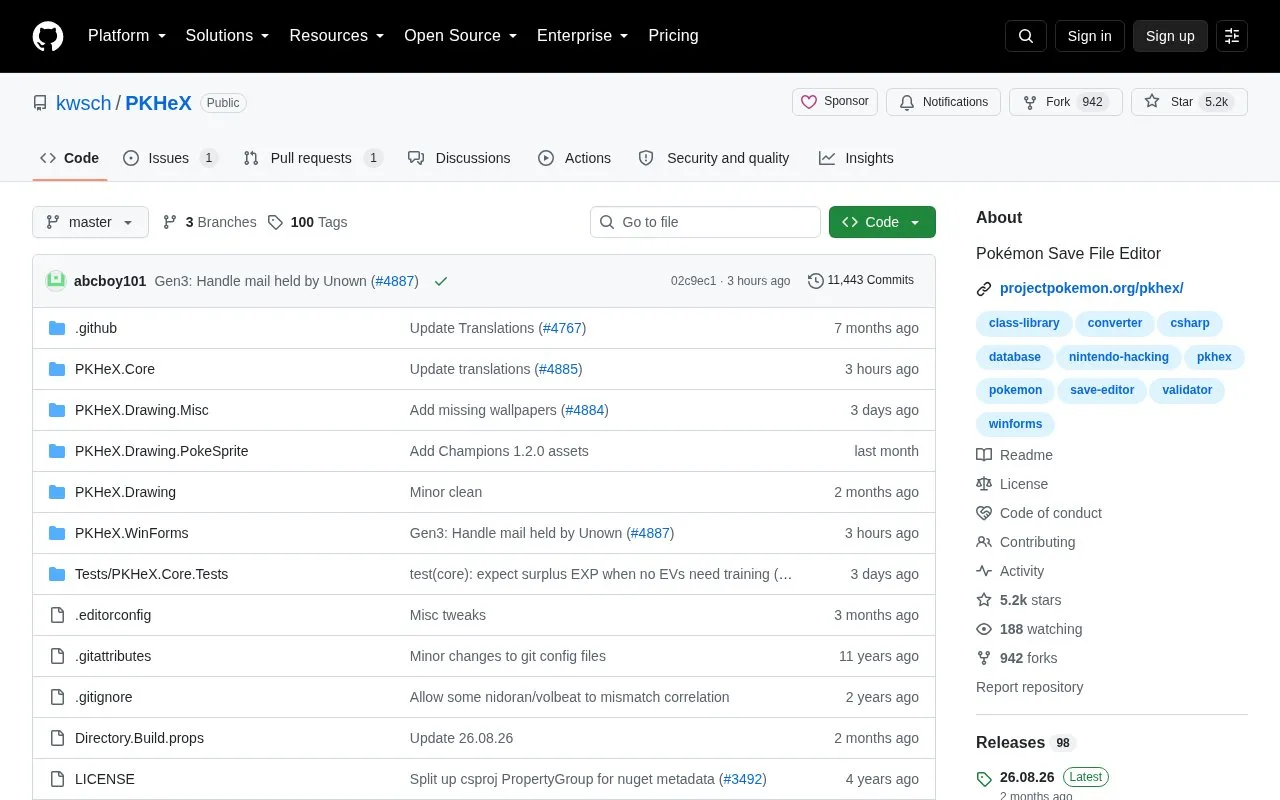1280x800 pixels.
Task: Expand the Resources menu
Action: pos(337,36)
